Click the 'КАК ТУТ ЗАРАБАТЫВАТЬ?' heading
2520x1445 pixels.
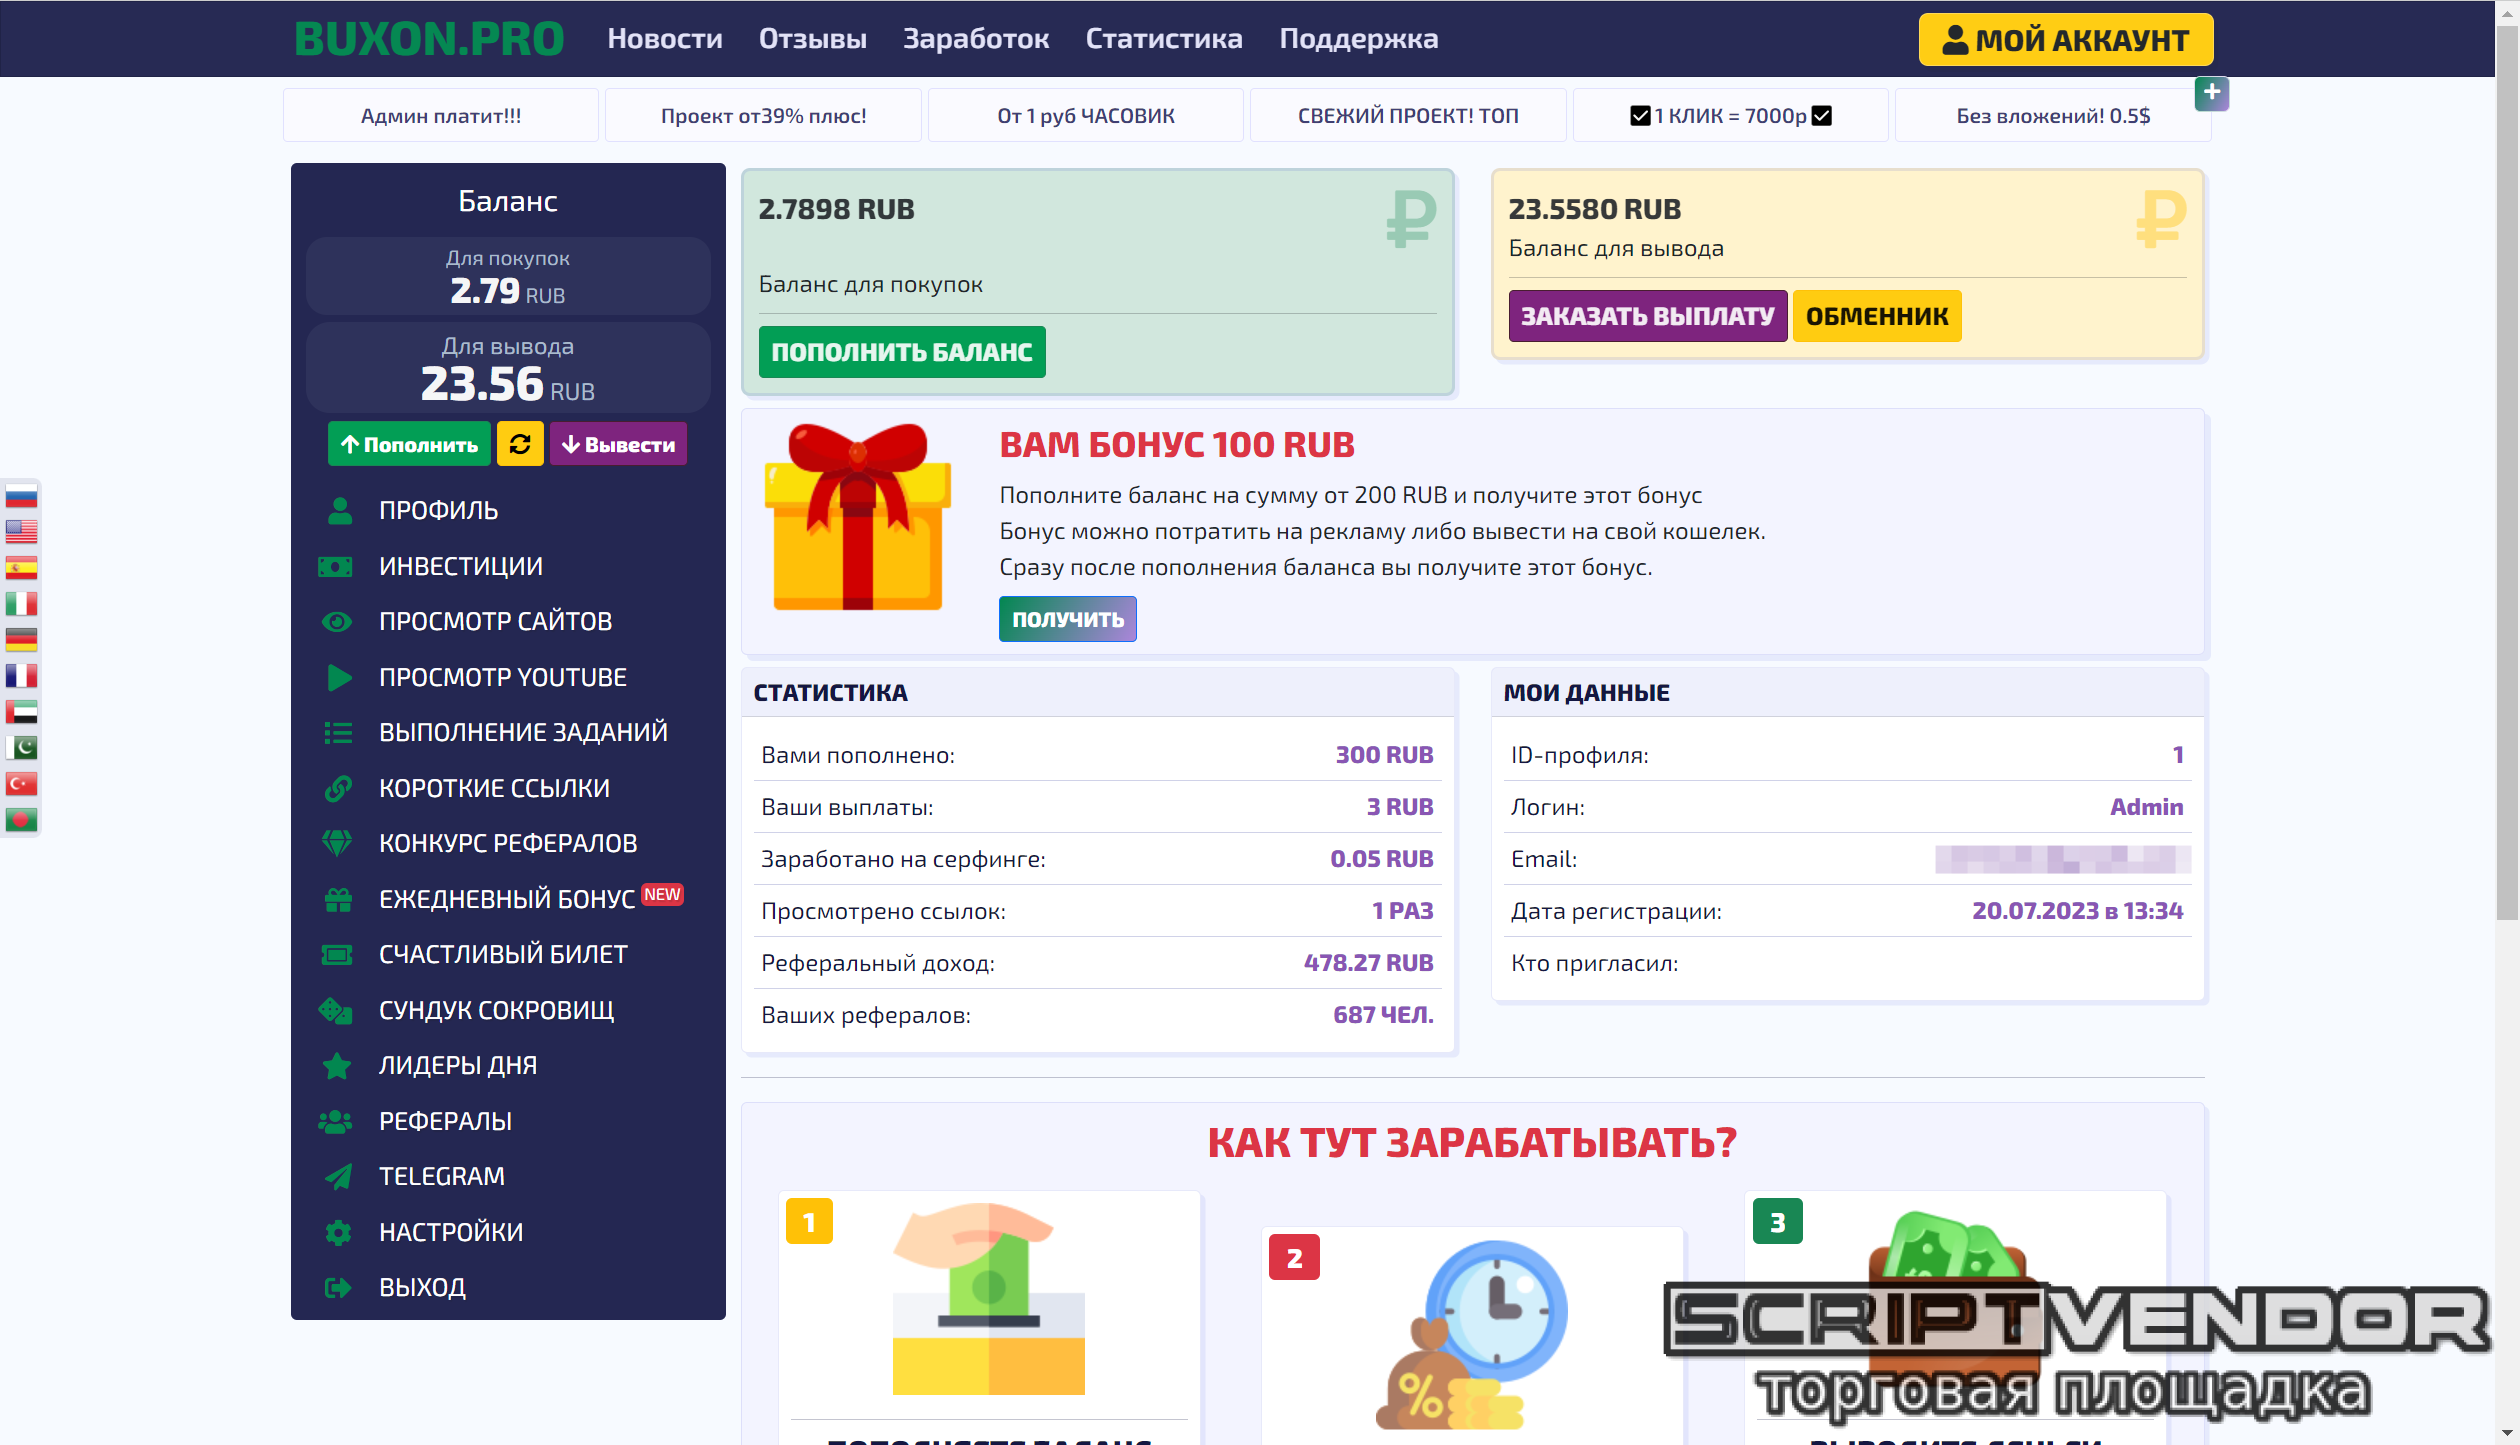click(1472, 1142)
